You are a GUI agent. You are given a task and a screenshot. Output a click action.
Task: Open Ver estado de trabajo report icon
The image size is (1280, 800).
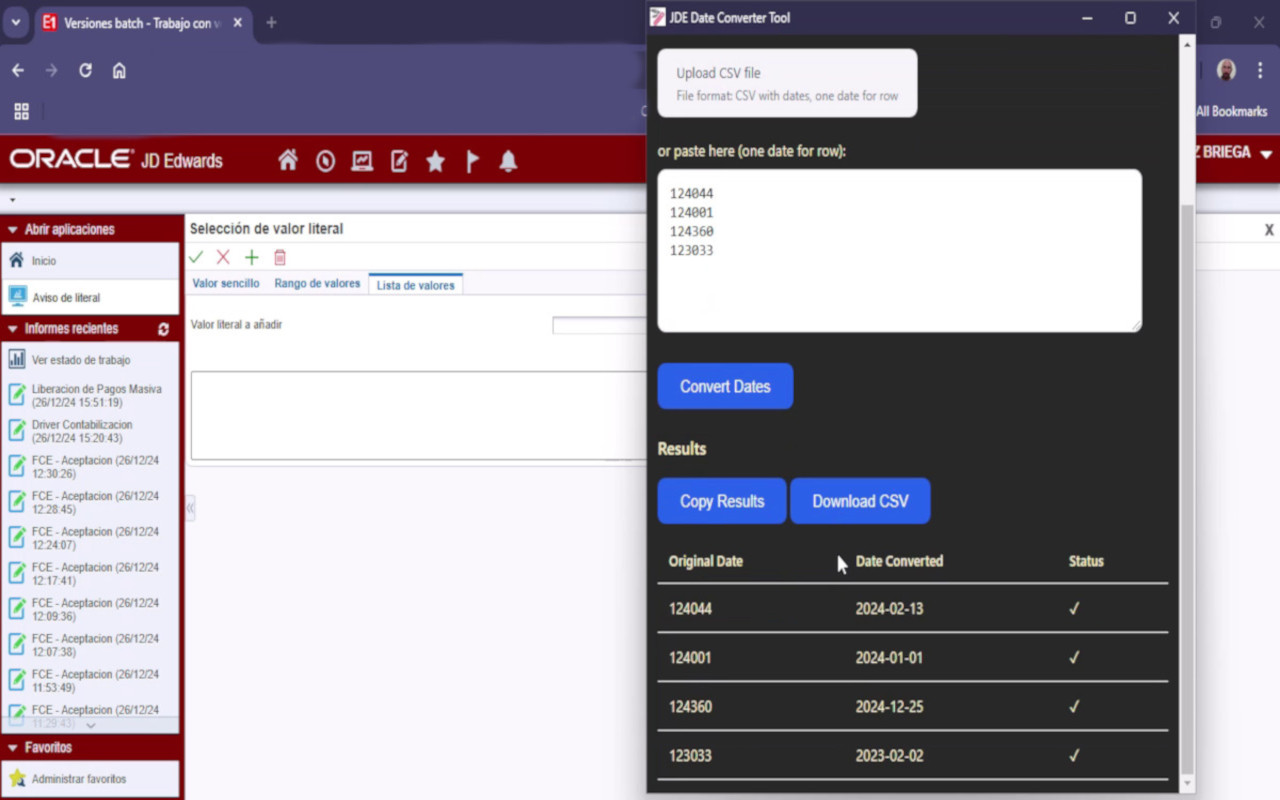pos(18,359)
